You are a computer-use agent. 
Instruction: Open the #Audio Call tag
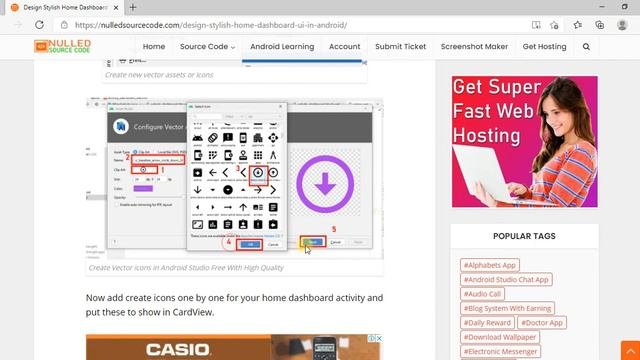[x=482, y=294]
